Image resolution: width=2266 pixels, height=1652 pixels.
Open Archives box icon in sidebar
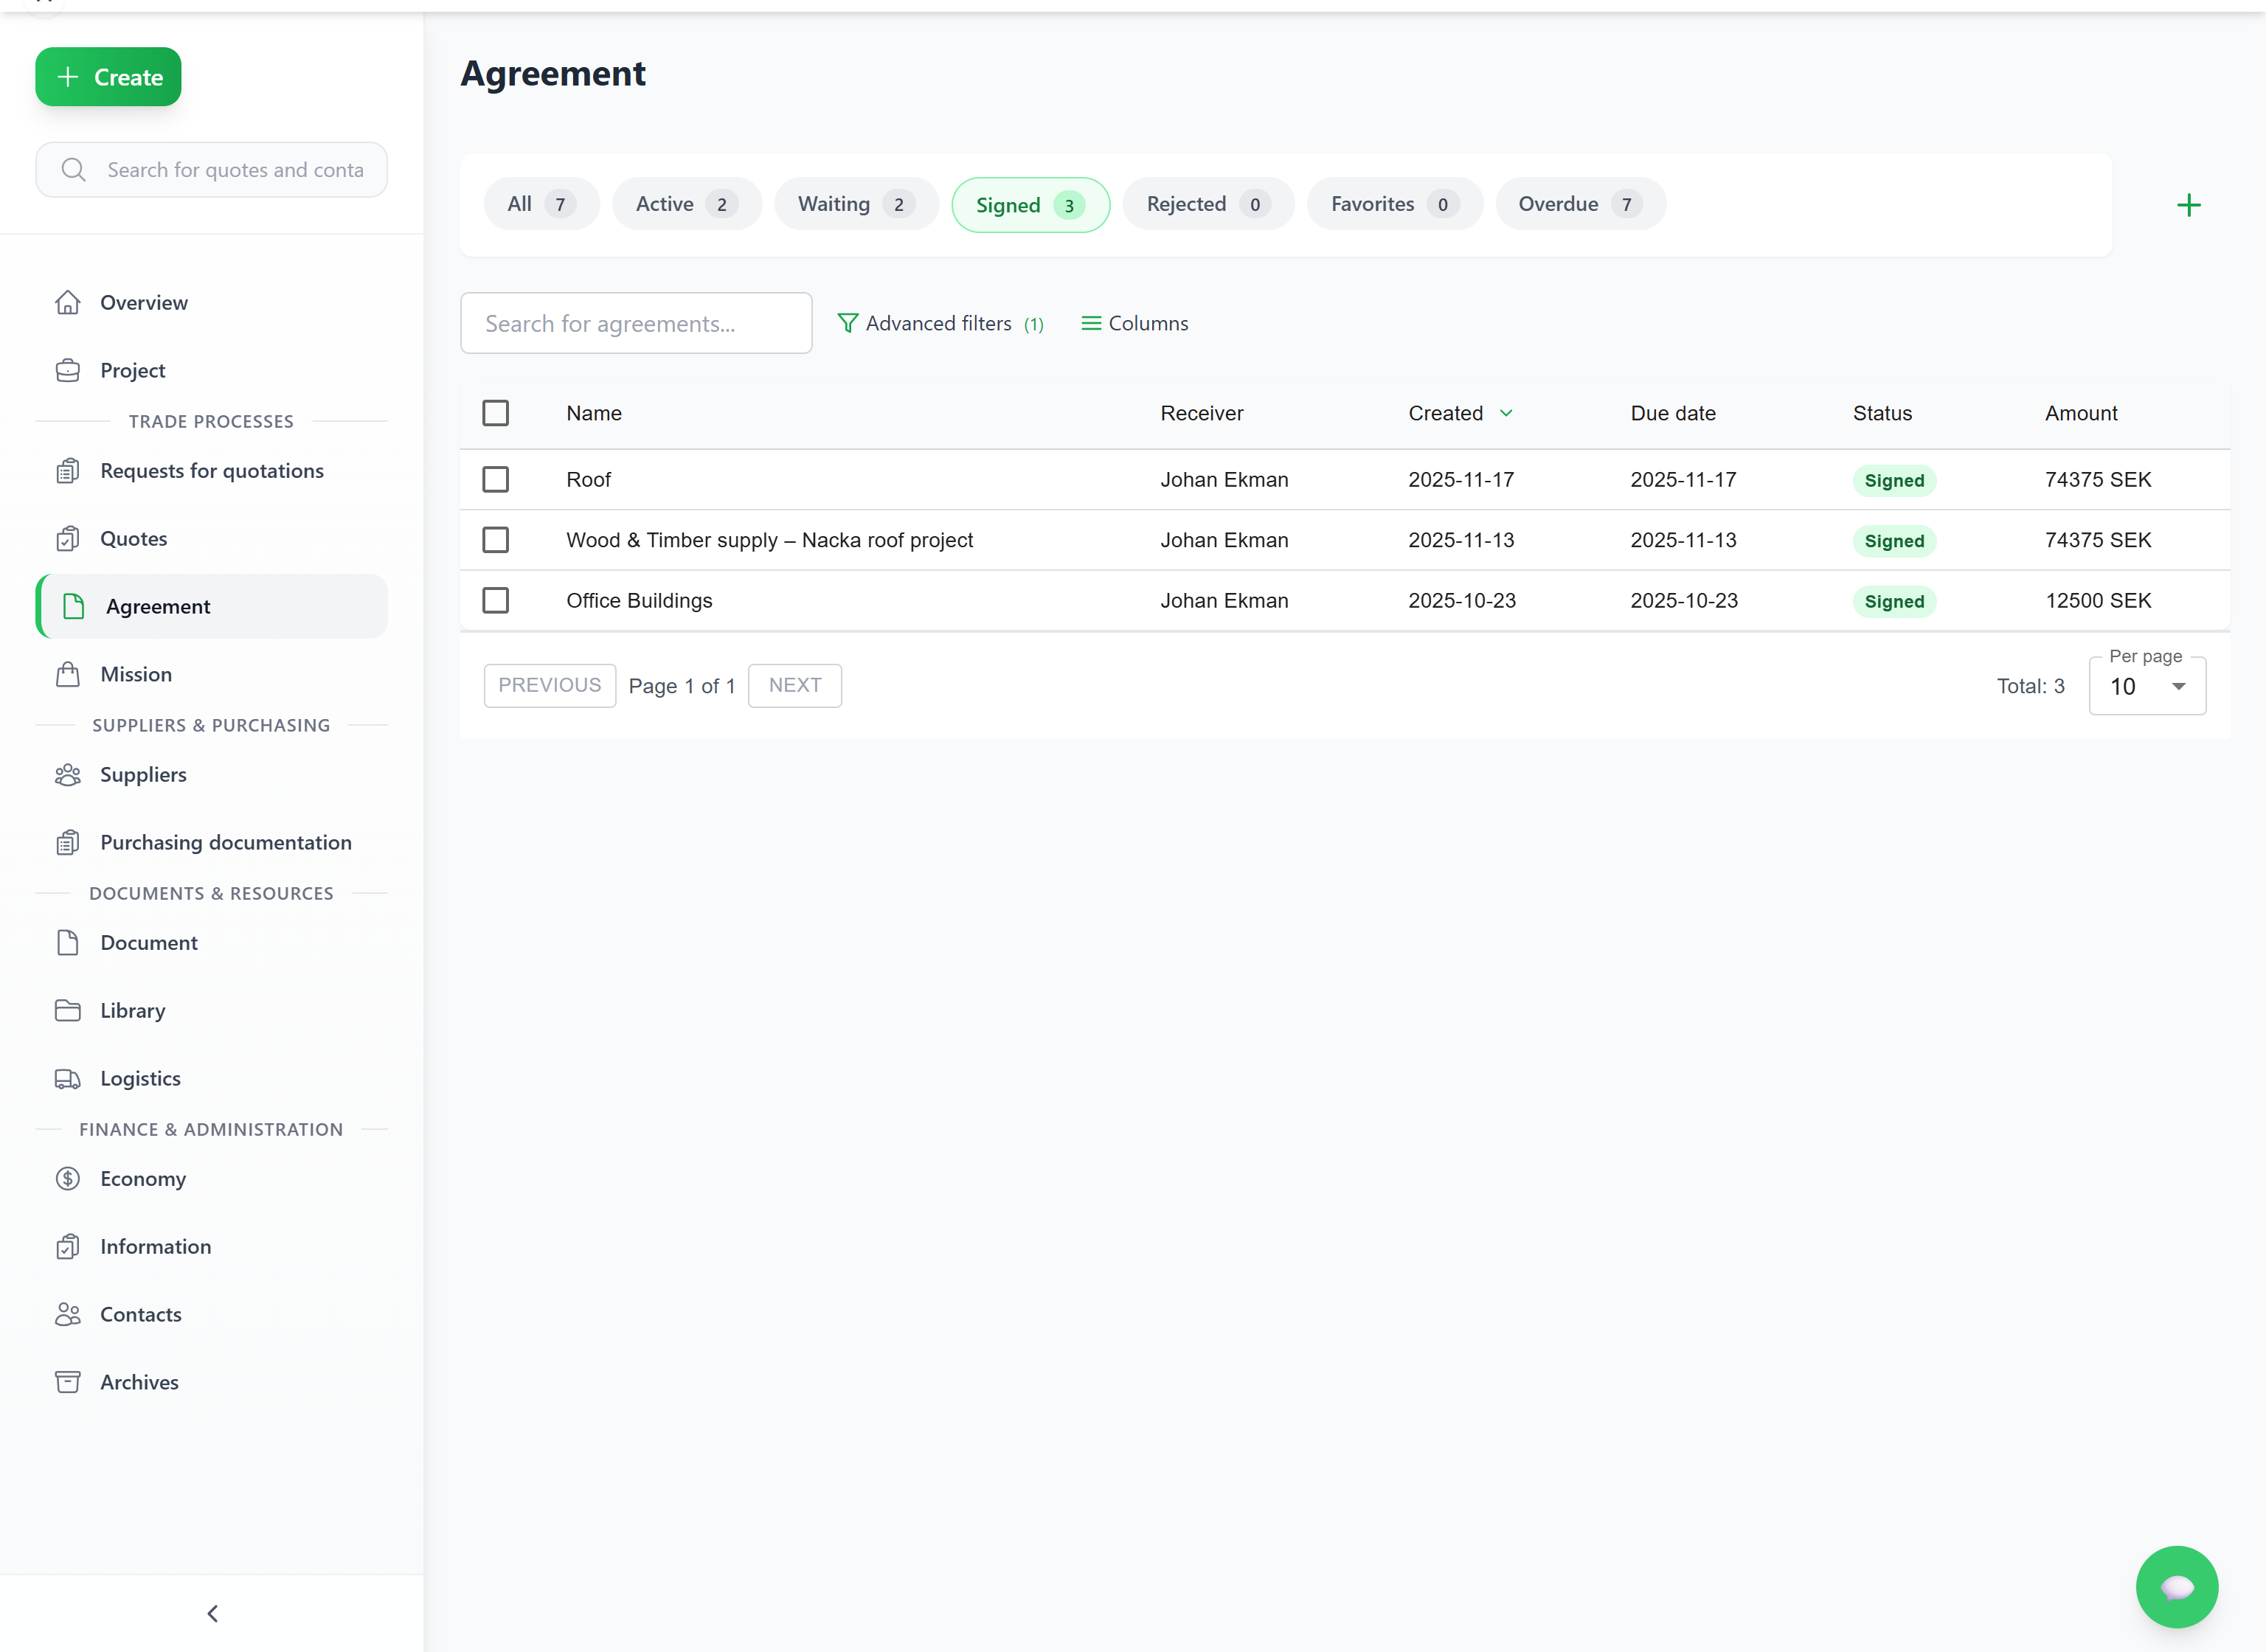67,1382
